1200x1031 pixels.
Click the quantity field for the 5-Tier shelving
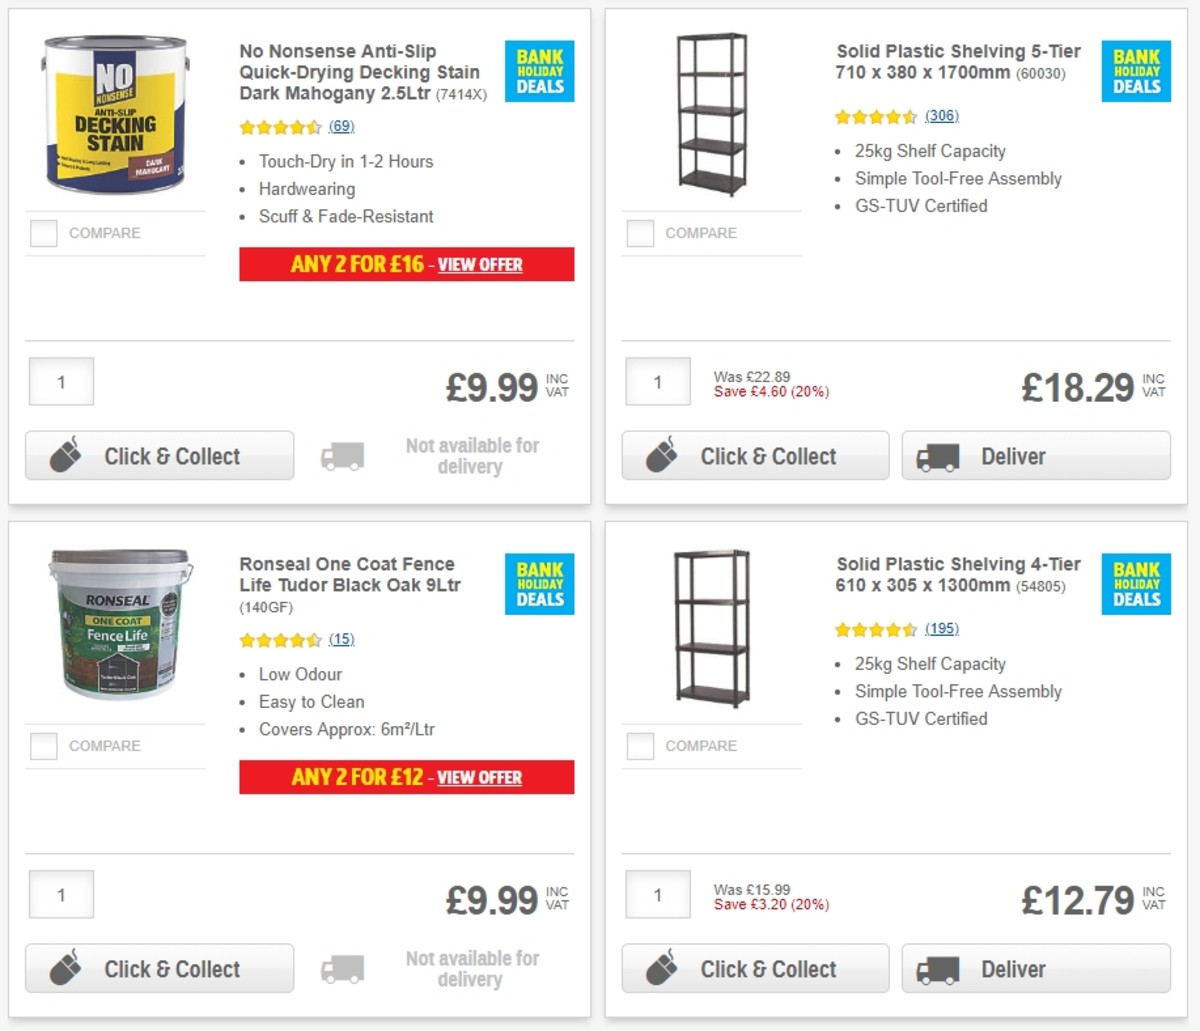click(657, 381)
